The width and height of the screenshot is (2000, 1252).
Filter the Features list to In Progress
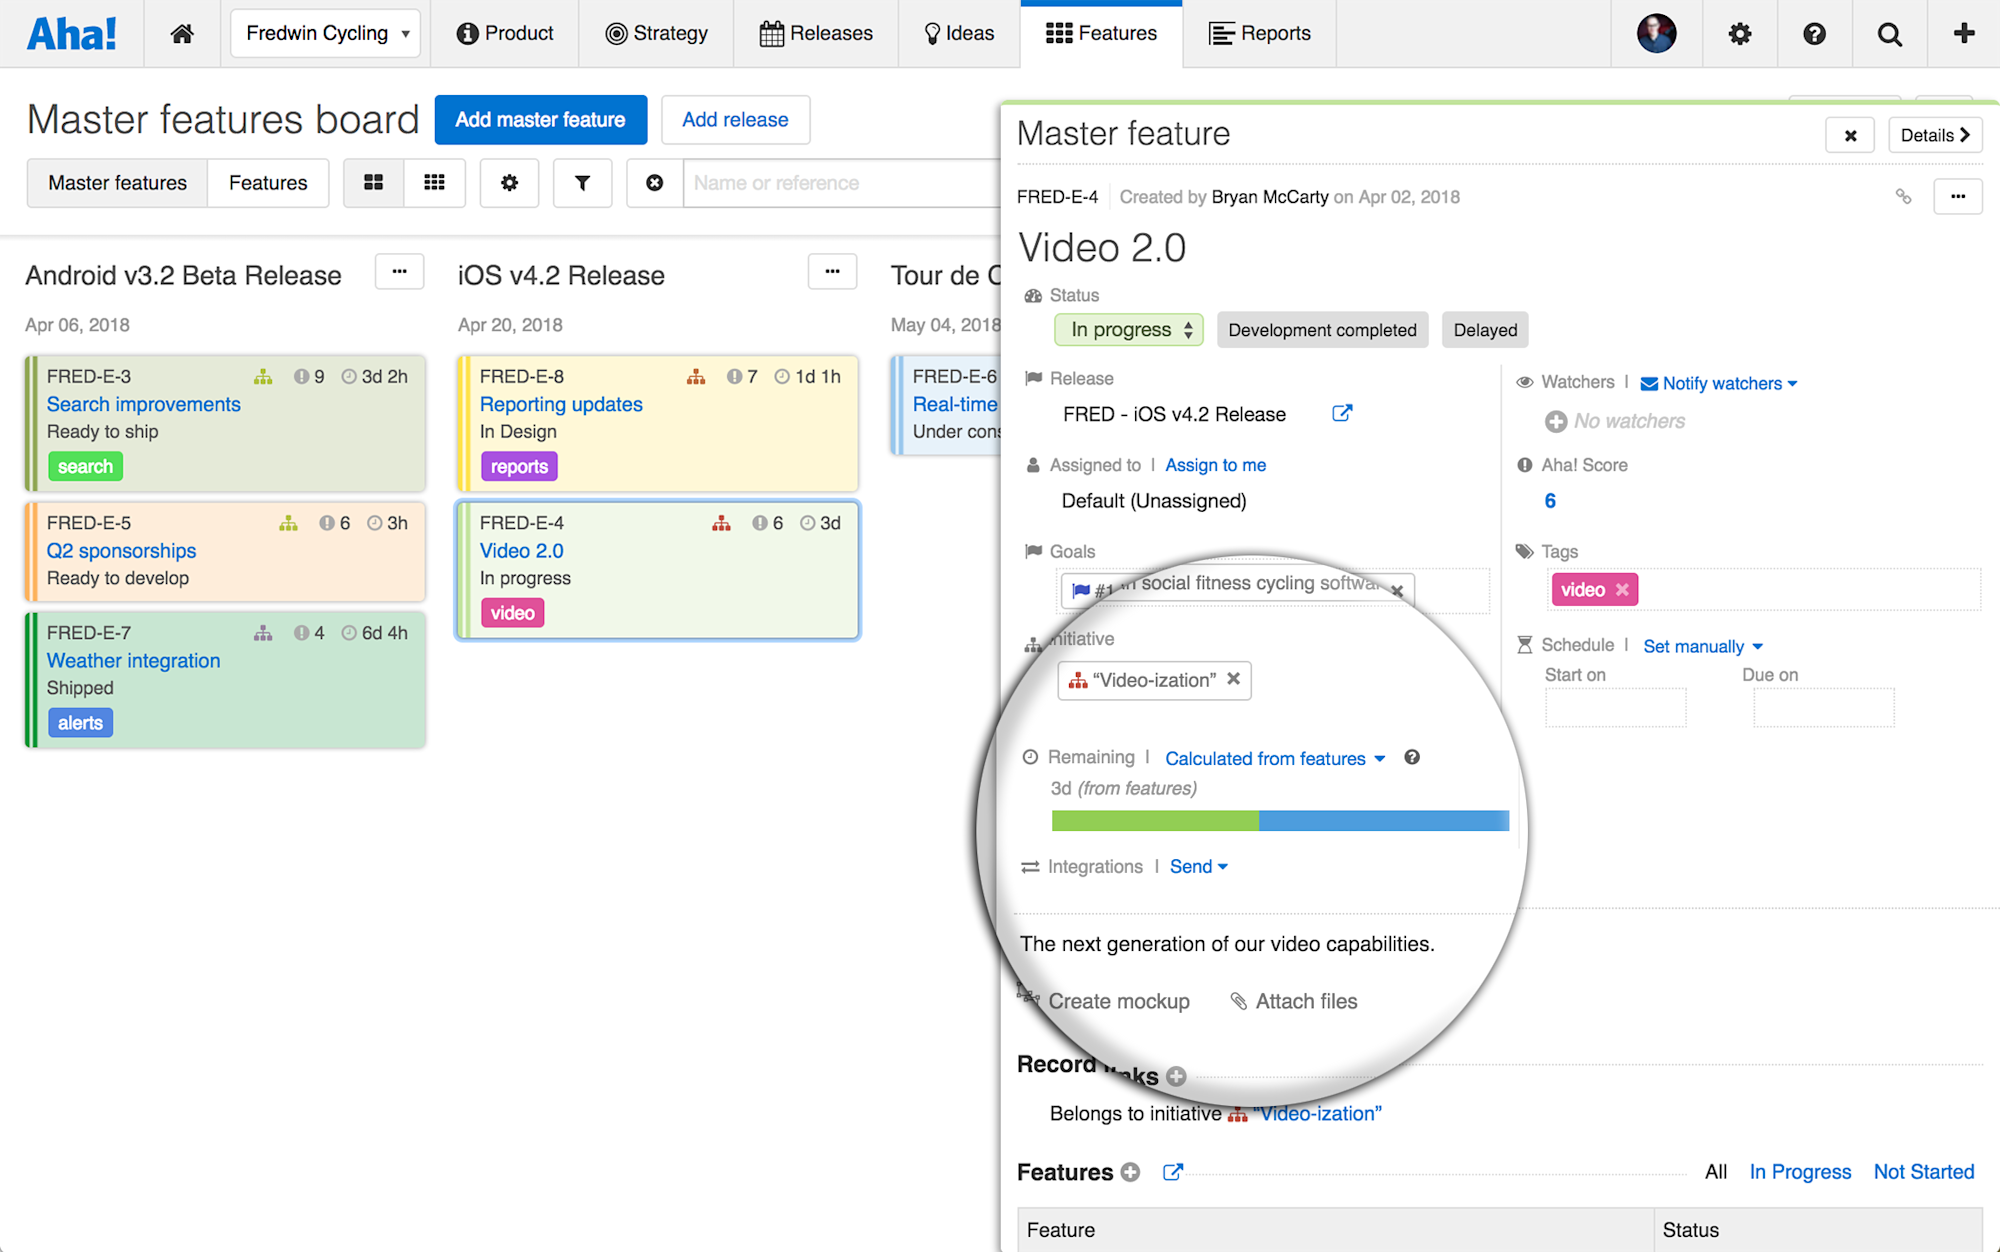tap(1799, 1171)
